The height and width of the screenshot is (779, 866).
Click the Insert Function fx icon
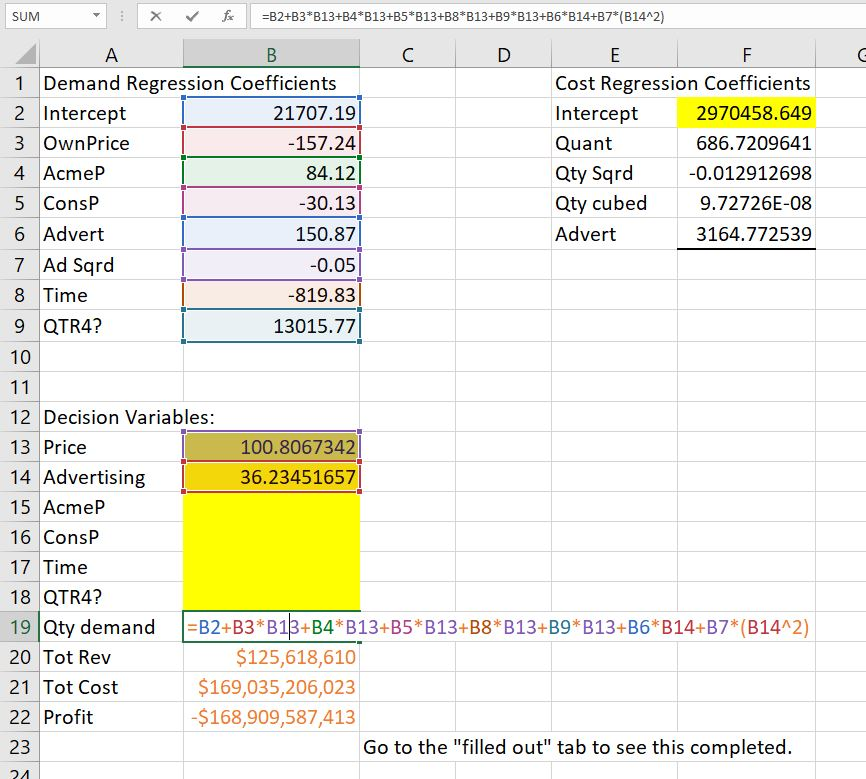coord(229,15)
